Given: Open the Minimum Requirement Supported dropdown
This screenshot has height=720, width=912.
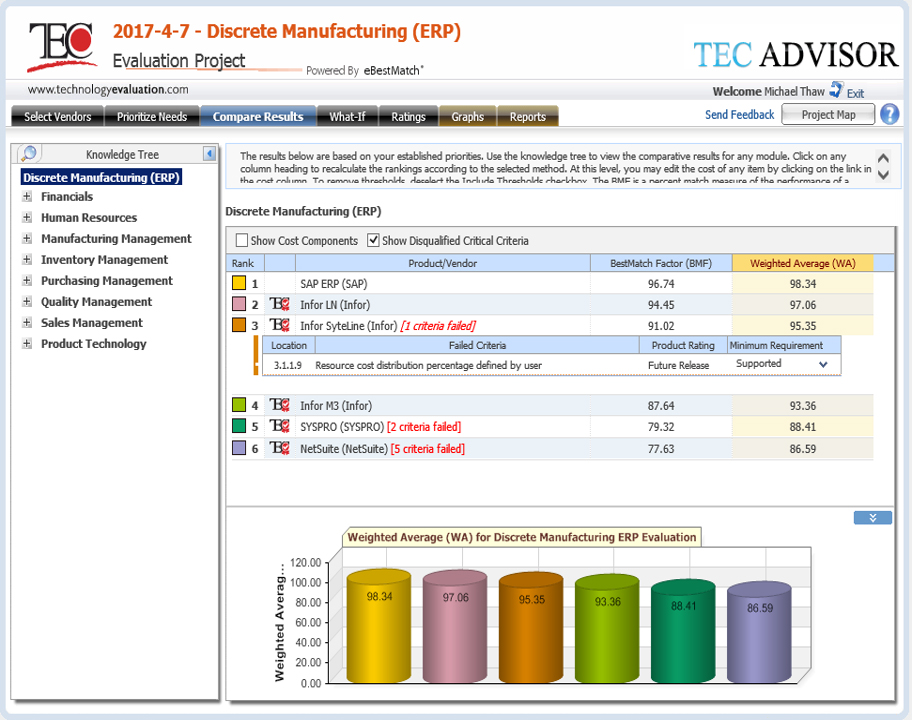Looking at the screenshot, I should (823, 365).
